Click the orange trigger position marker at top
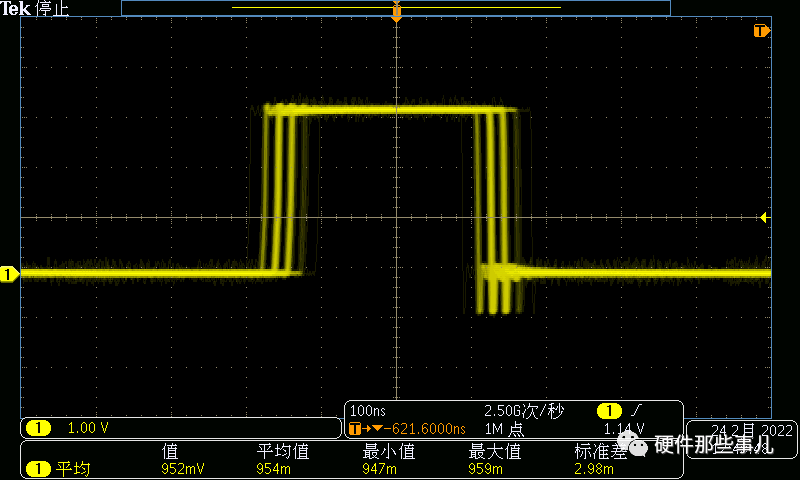This screenshot has width=800, height=480. coord(397,15)
